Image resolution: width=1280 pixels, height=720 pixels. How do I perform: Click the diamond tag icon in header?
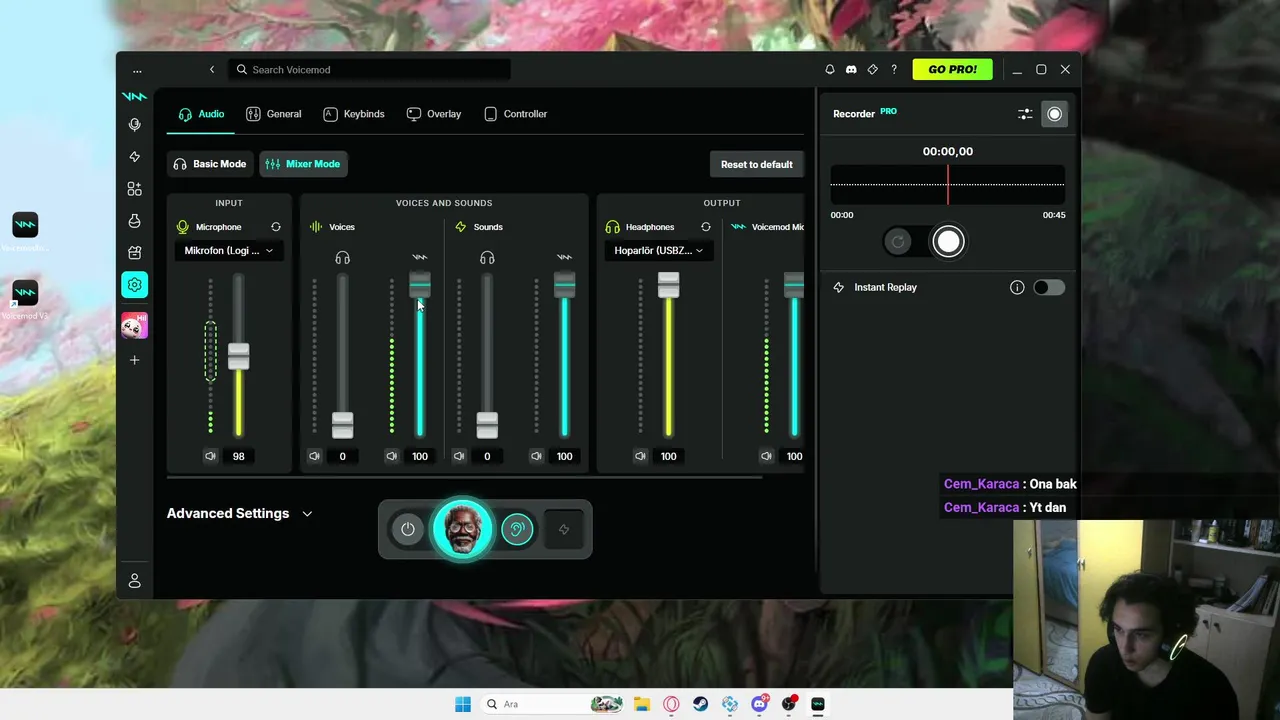click(873, 70)
